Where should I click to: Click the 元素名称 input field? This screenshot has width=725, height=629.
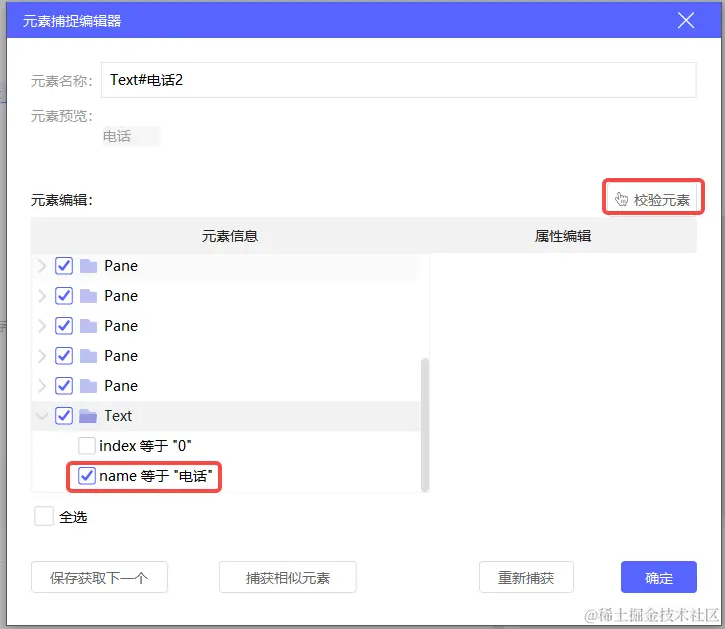pyautogui.click(x=399, y=80)
